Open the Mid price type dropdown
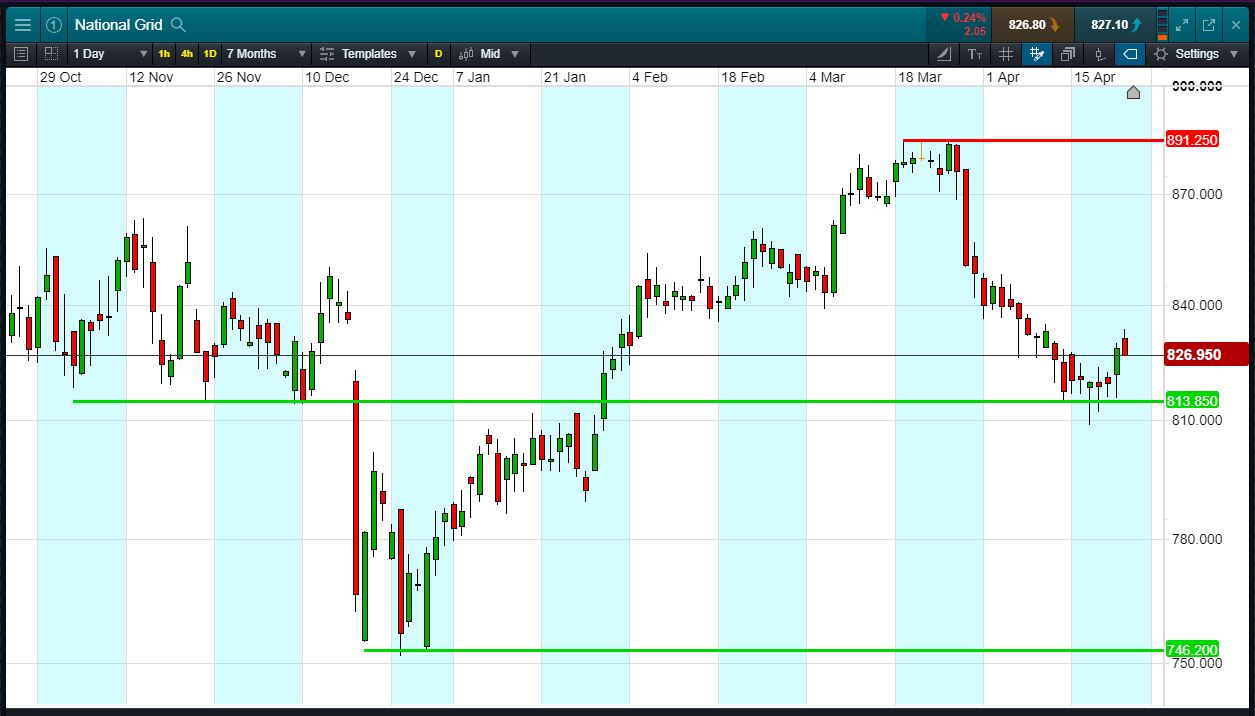 click(489, 54)
